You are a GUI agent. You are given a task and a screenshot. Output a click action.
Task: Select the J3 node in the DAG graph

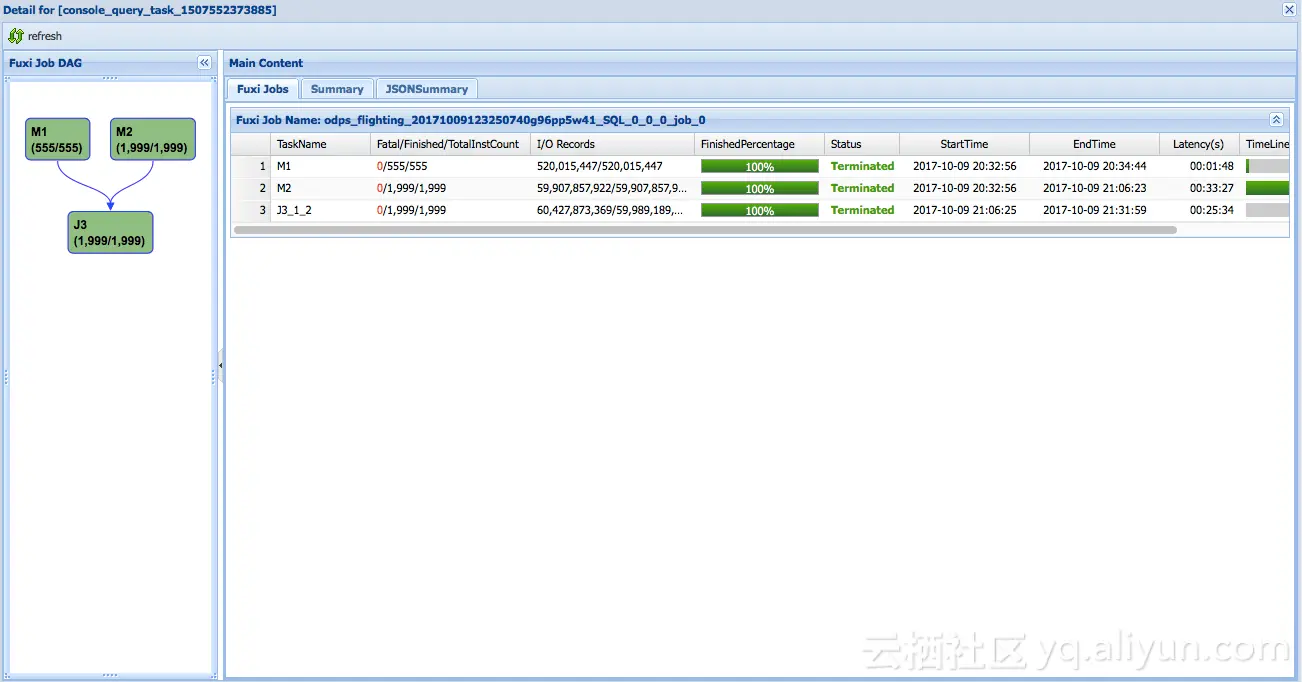(109, 232)
